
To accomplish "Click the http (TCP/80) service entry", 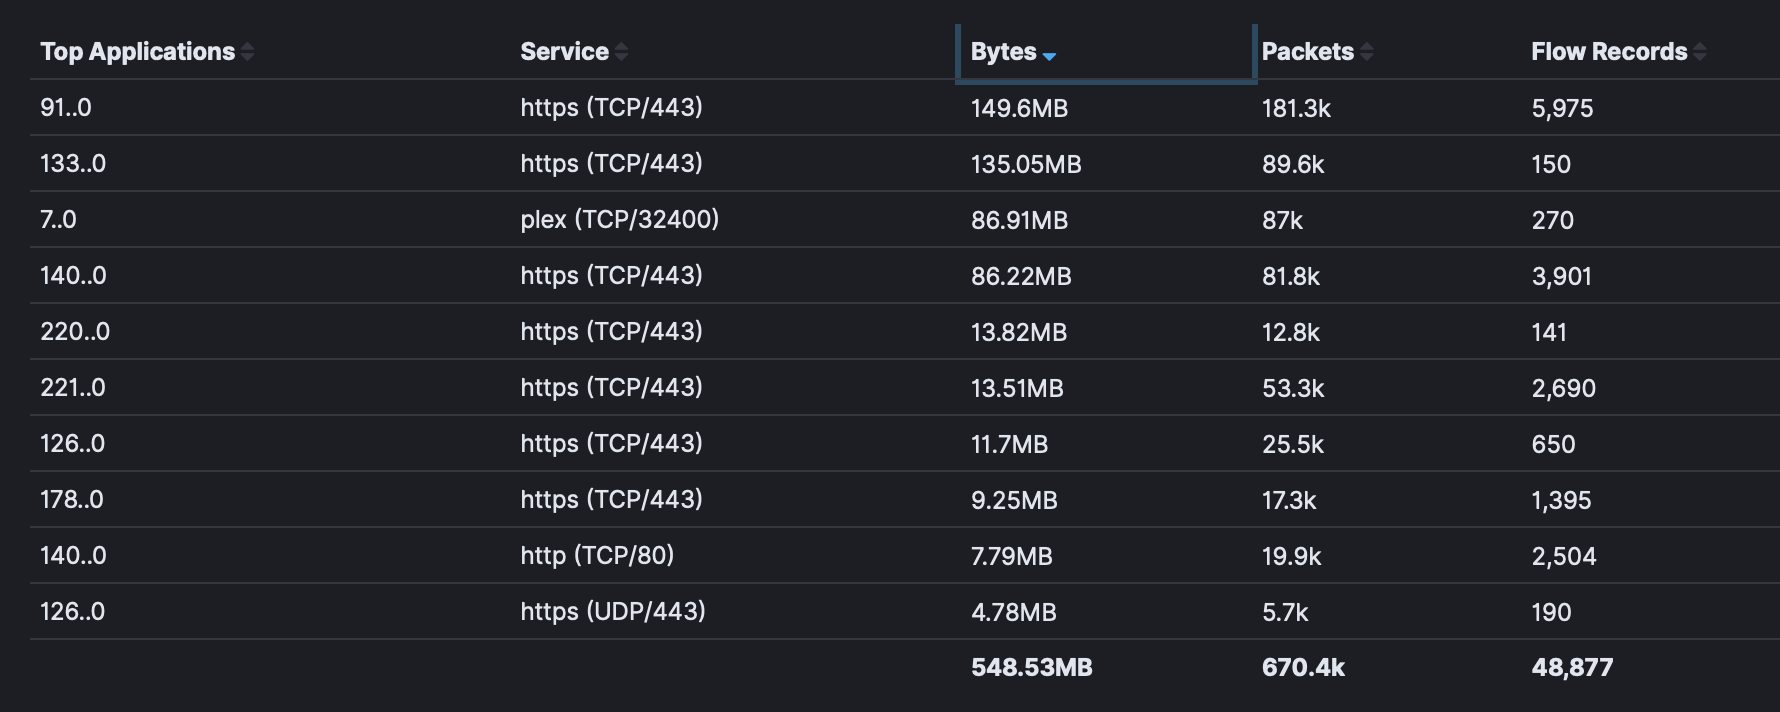I will (597, 556).
